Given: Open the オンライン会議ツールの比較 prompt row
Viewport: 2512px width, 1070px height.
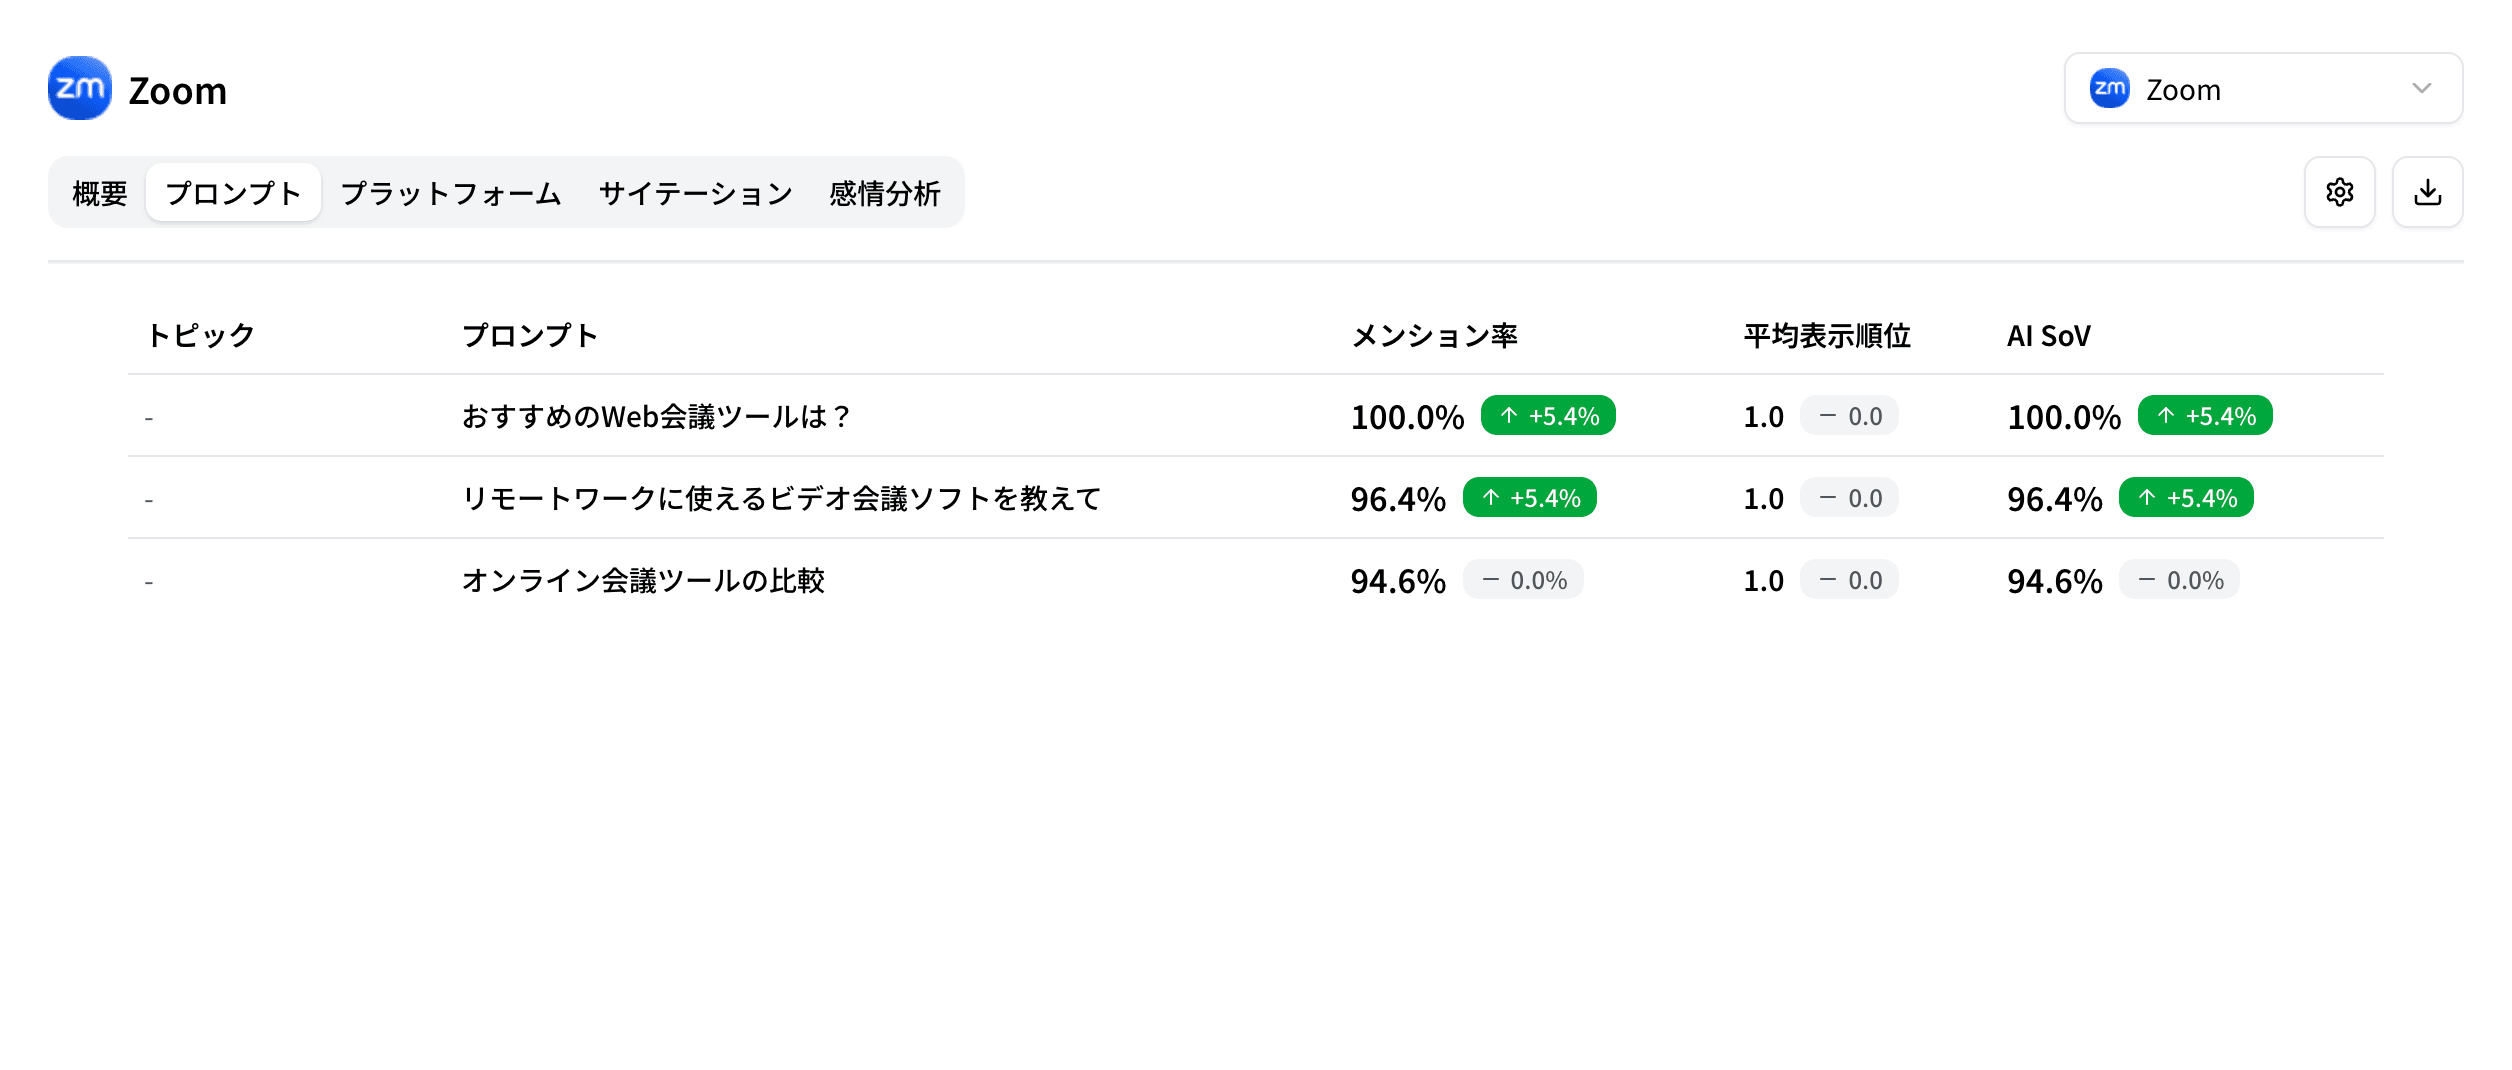Looking at the screenshot, I should [x=644, y=580].
